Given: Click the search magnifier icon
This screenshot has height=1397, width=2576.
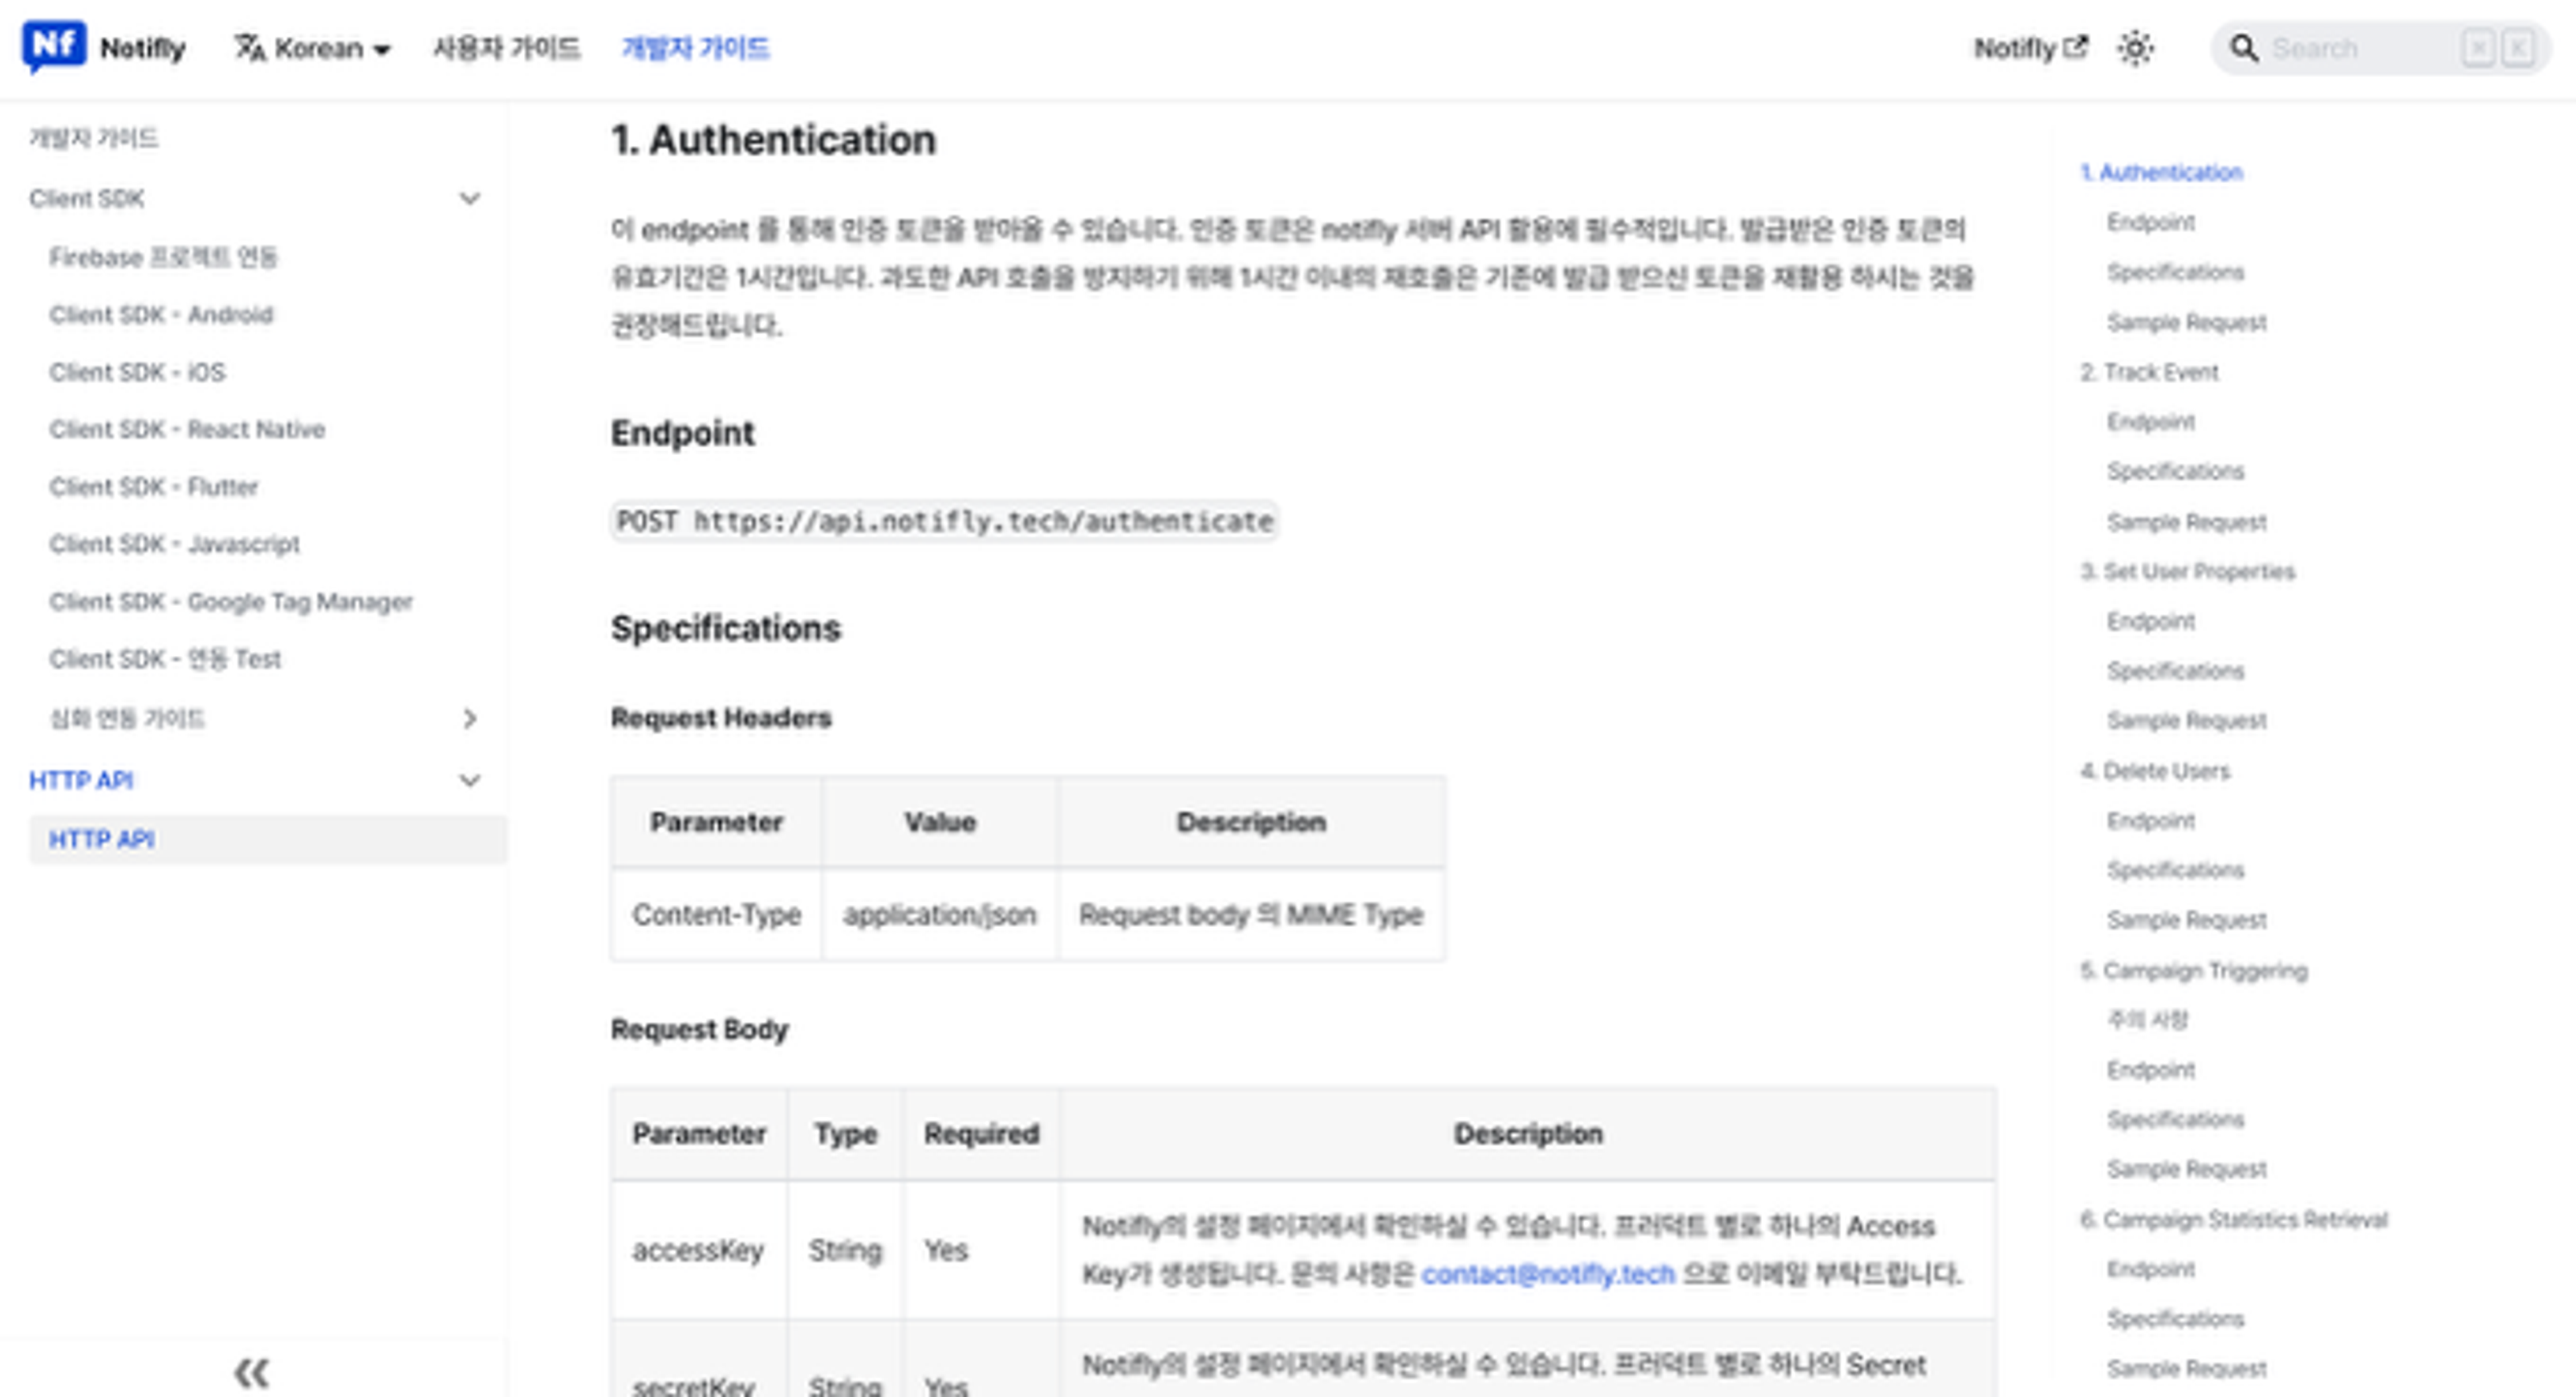Looking at the screenshot, I should [x=2244, y=48].
